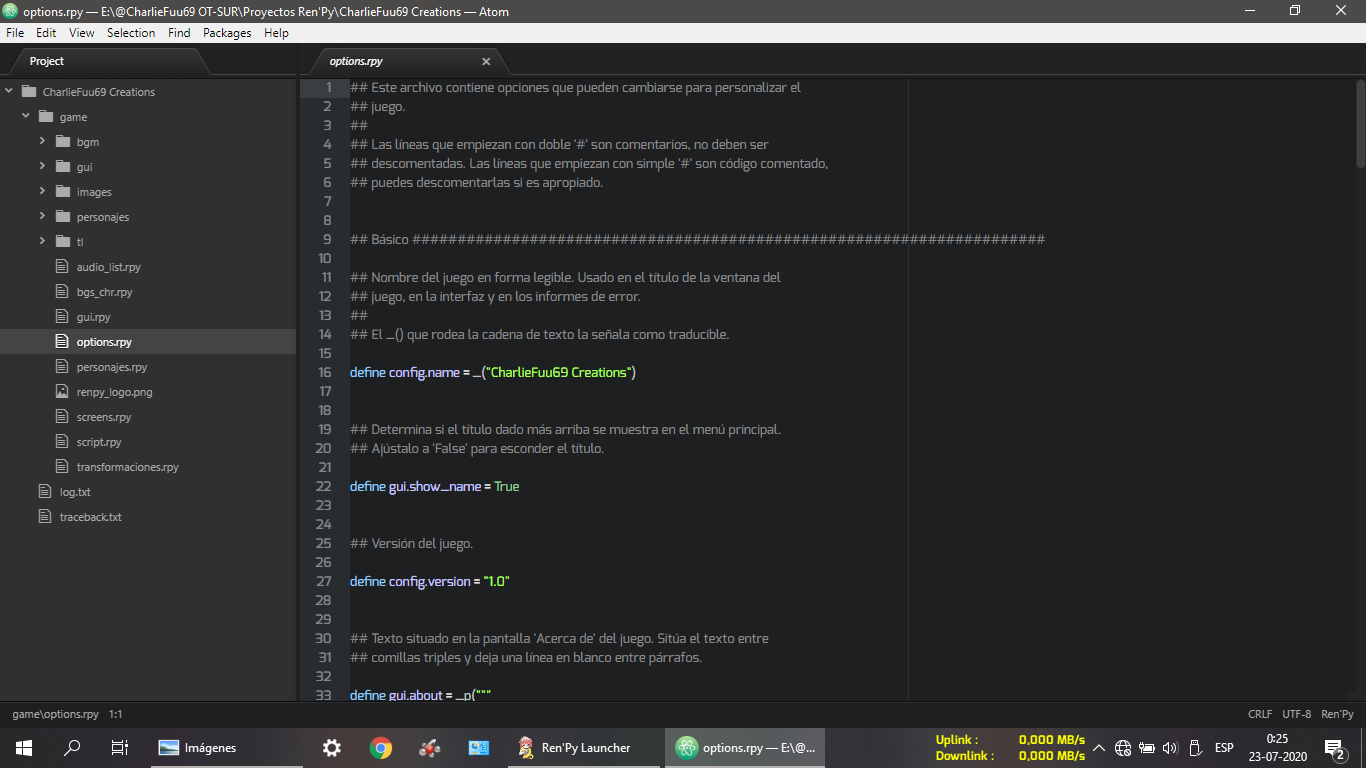Open script.rpy in the tree view
This screenshot has width=1366, height=768.
[x=99, y=442]
